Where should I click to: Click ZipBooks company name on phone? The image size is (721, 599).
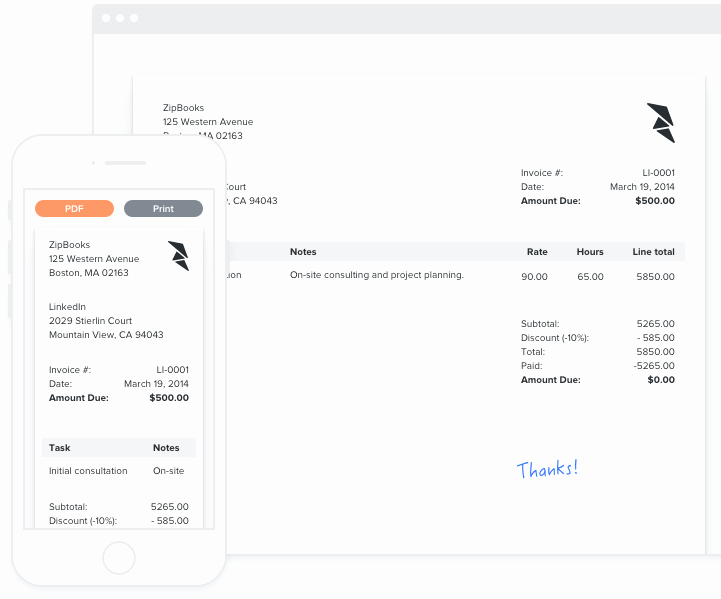(x=69, y=245)
